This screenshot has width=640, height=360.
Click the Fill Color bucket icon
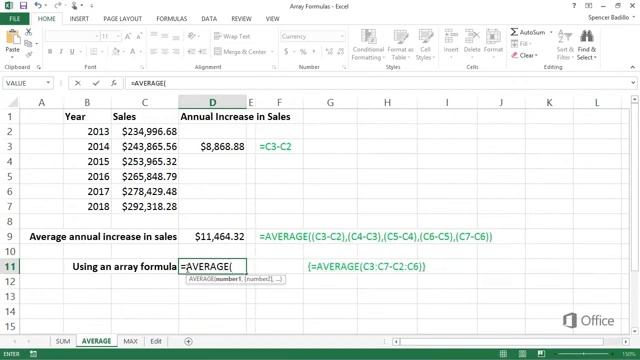[116, 52]
